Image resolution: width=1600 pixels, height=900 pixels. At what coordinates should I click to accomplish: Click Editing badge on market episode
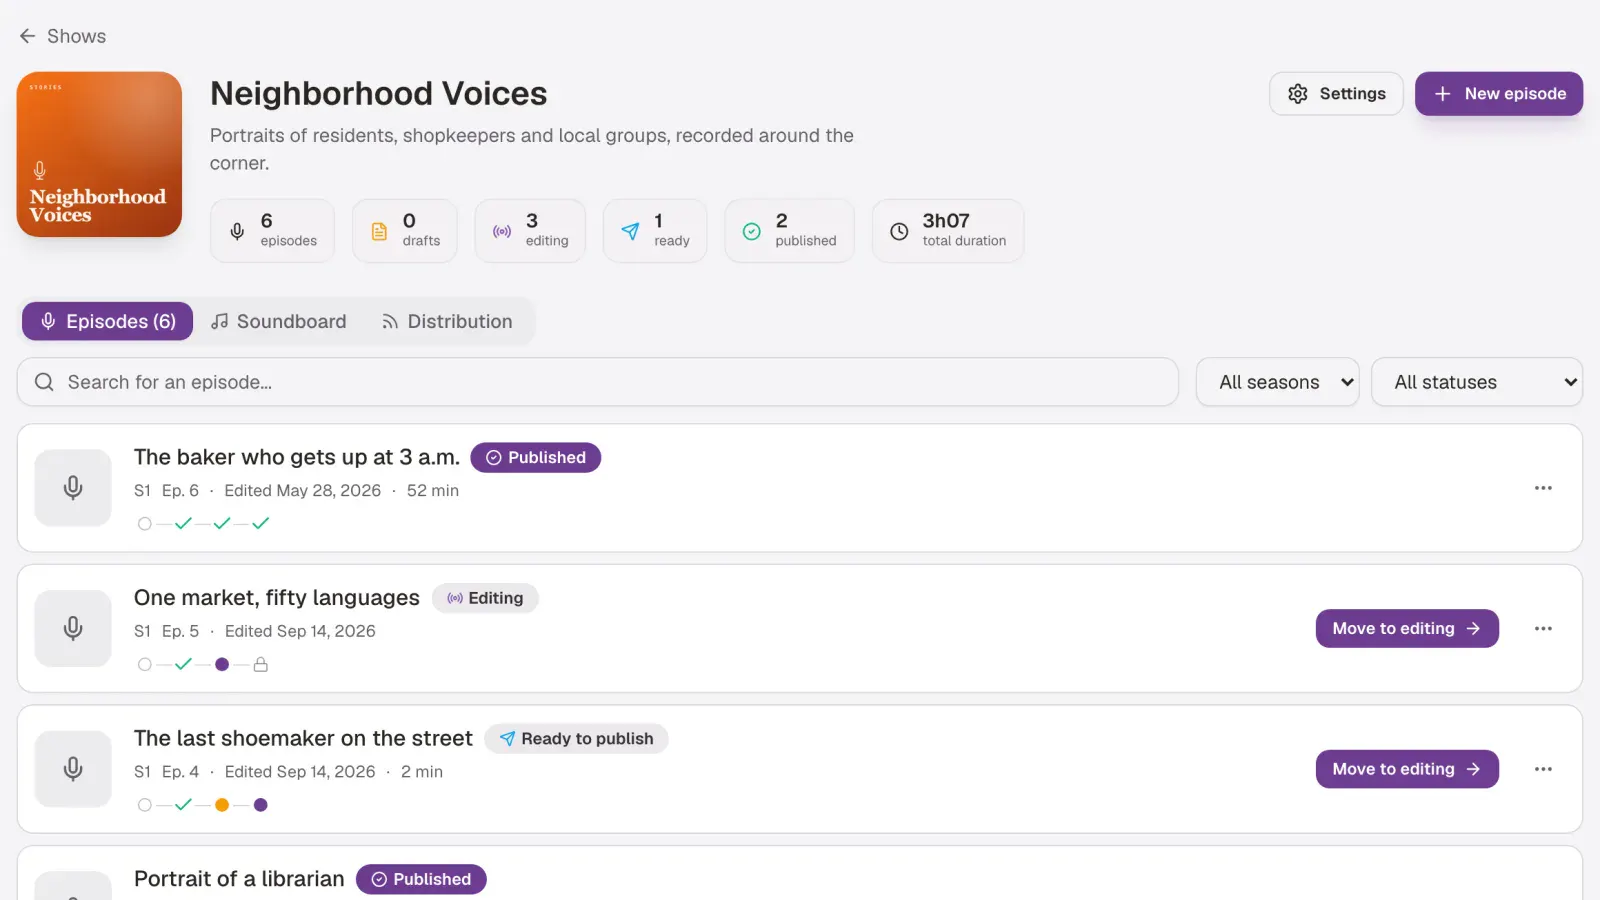tap(485, 598)
